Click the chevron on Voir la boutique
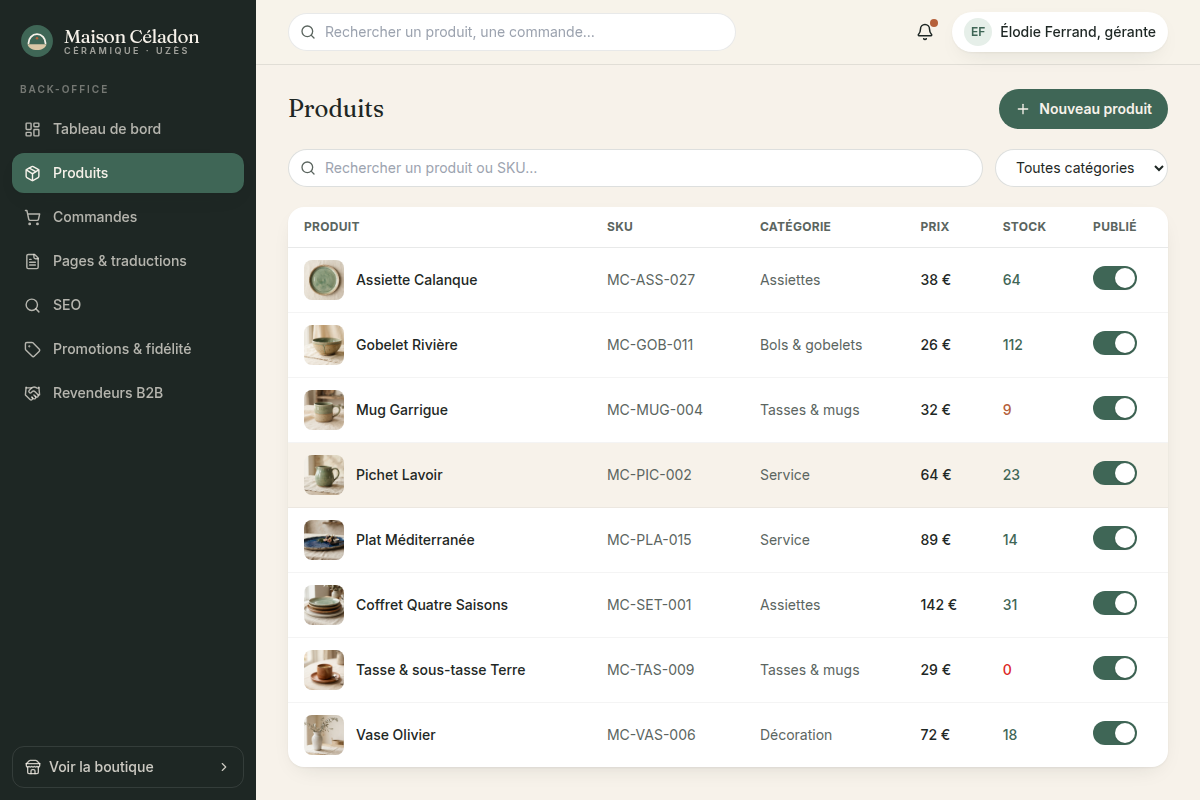Image resolution: width=1200 pixels, height=800 pixels. [x=224, y=767]
